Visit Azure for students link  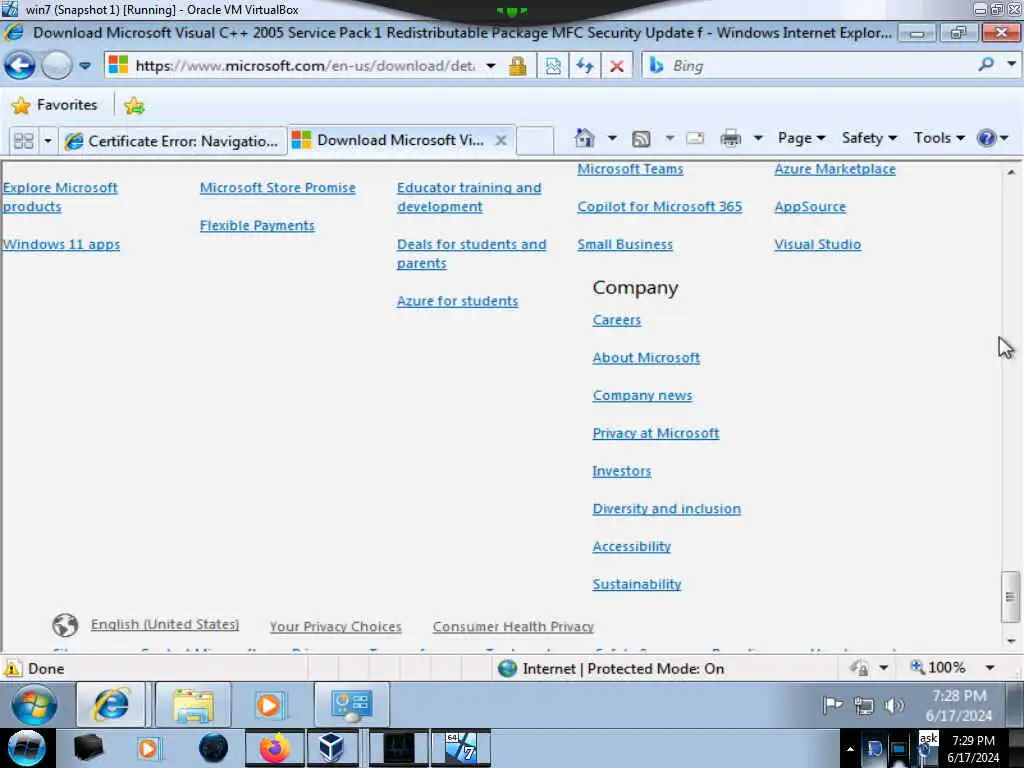coord(457,302)
